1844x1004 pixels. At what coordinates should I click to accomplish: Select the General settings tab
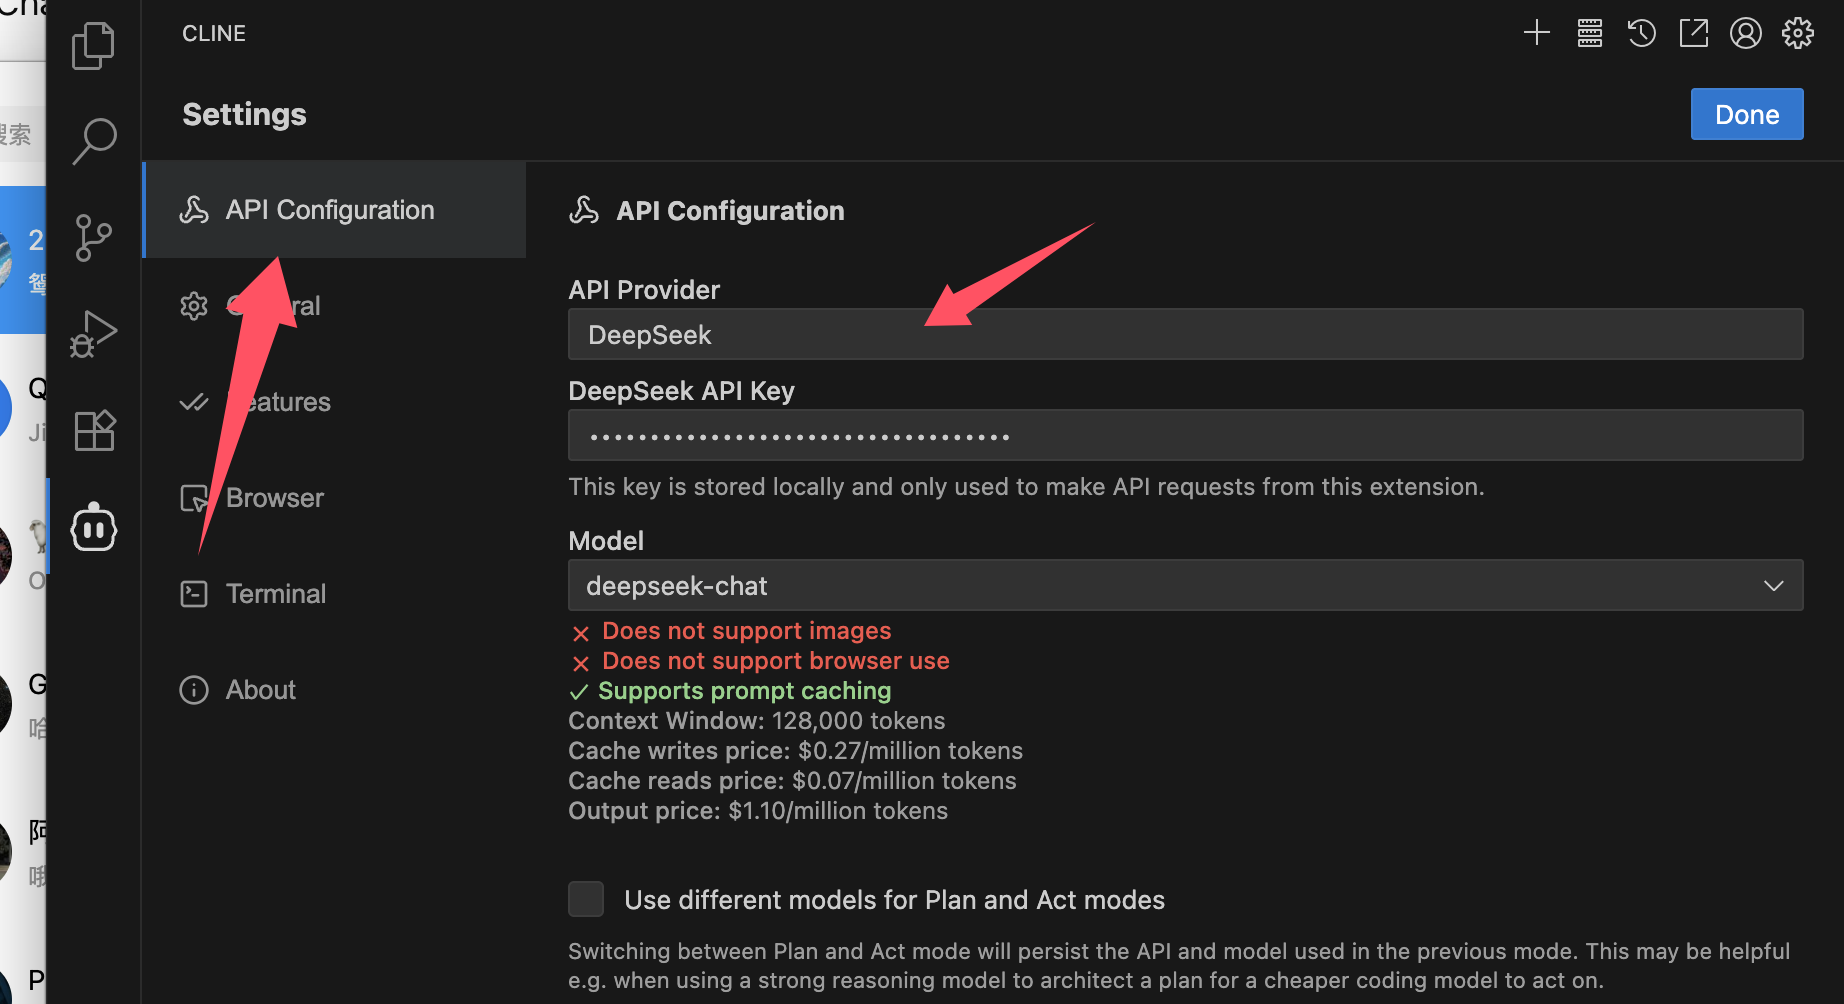click(x=335, y=306)
